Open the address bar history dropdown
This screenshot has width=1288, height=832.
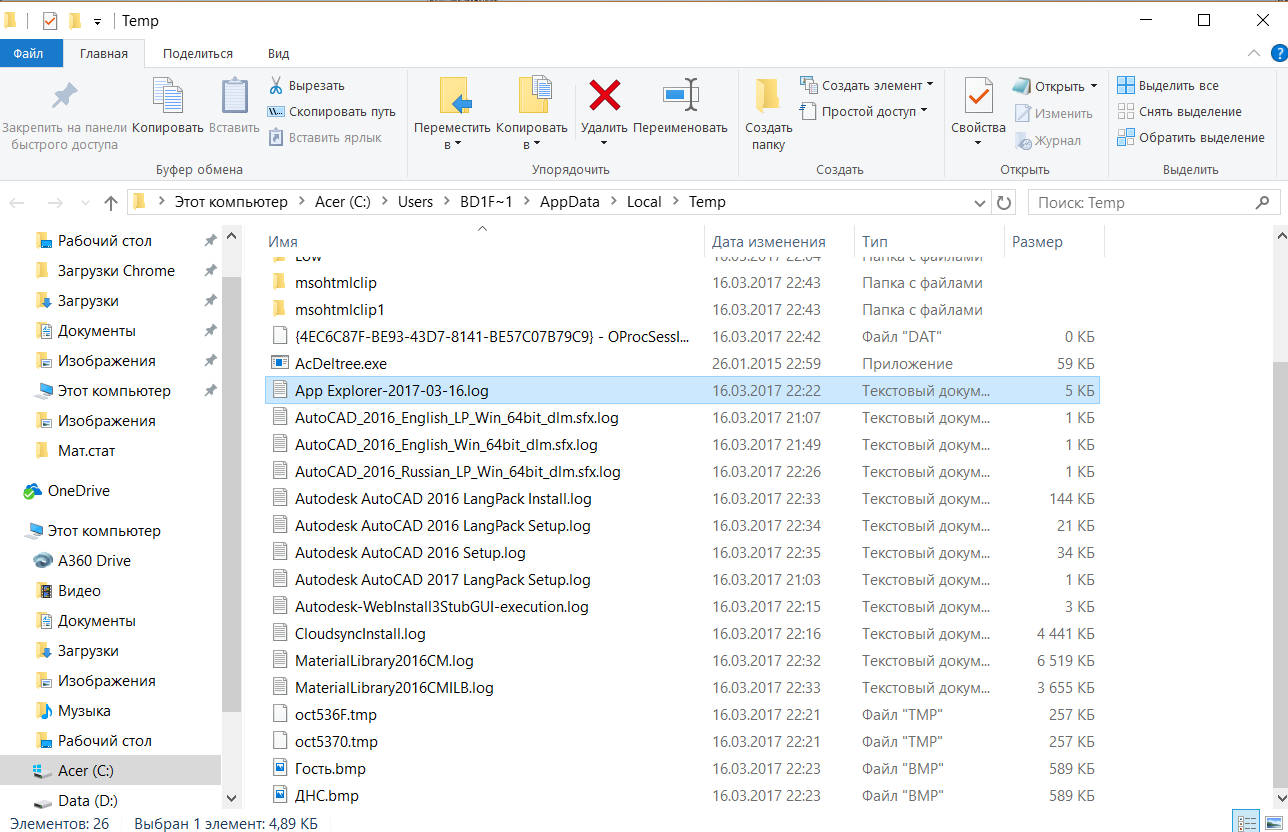tap(980, 203)
